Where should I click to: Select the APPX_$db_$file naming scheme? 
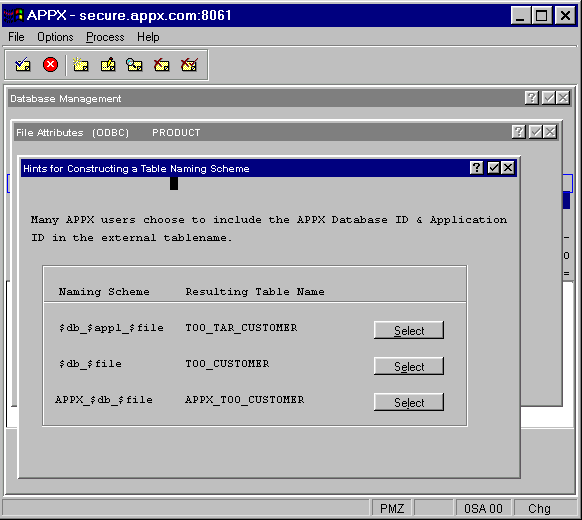pos(409,402)
